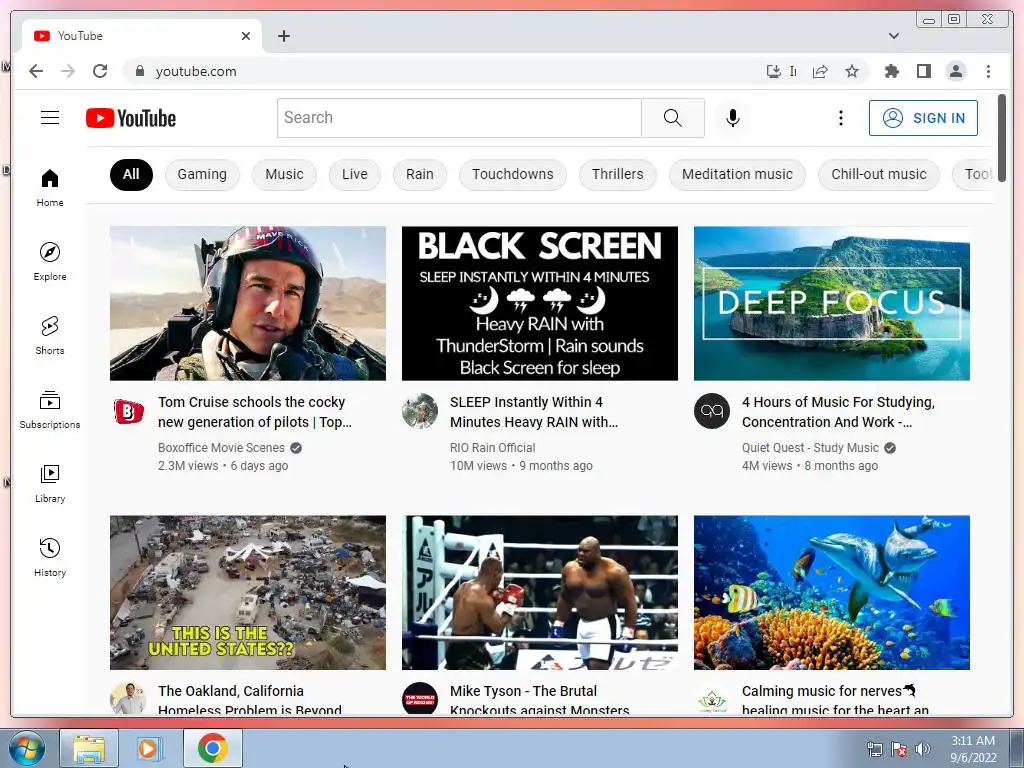Viewport: 1024px width, 768px height.
Task: Open 'SLEEP Instantly Within 4 Minutes' title
Action: 534,412
